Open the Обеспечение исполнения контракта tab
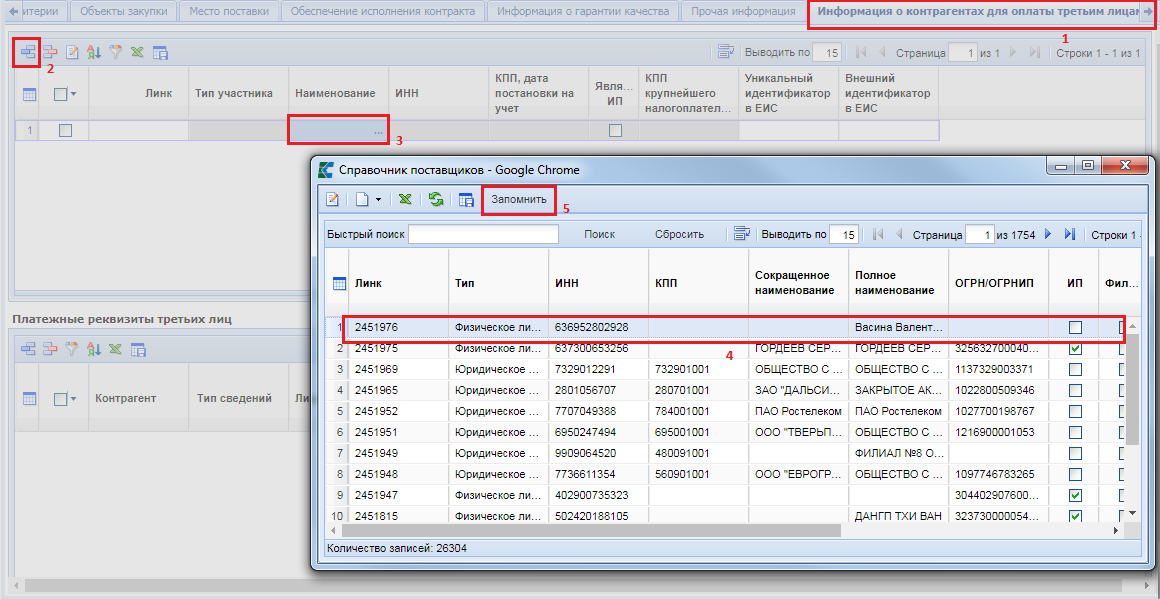This screenshot has height=599, width=1160. (x=383, y=11)
